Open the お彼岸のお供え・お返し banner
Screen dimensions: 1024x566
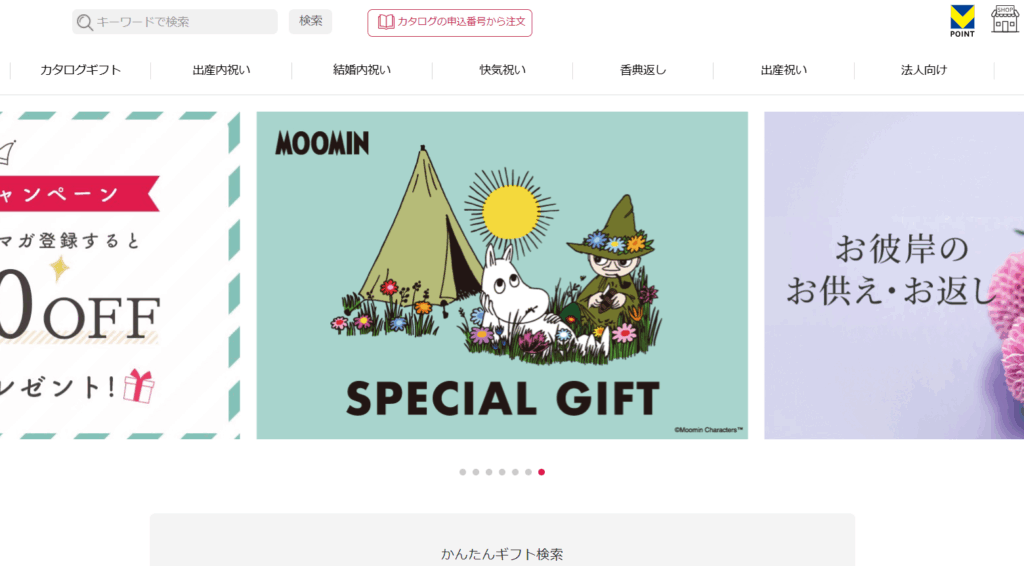(894, 275)
